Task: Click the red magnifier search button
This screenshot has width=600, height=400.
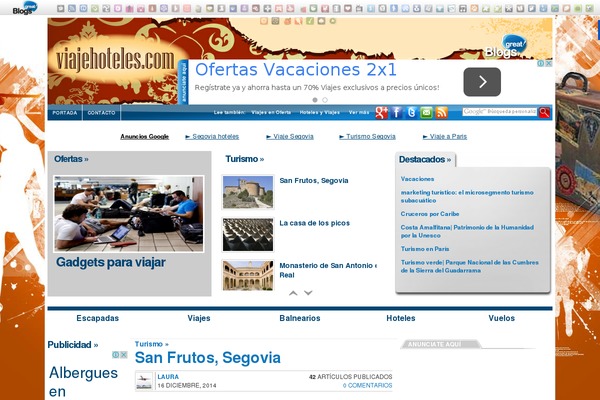Action: tap(544, 112)
